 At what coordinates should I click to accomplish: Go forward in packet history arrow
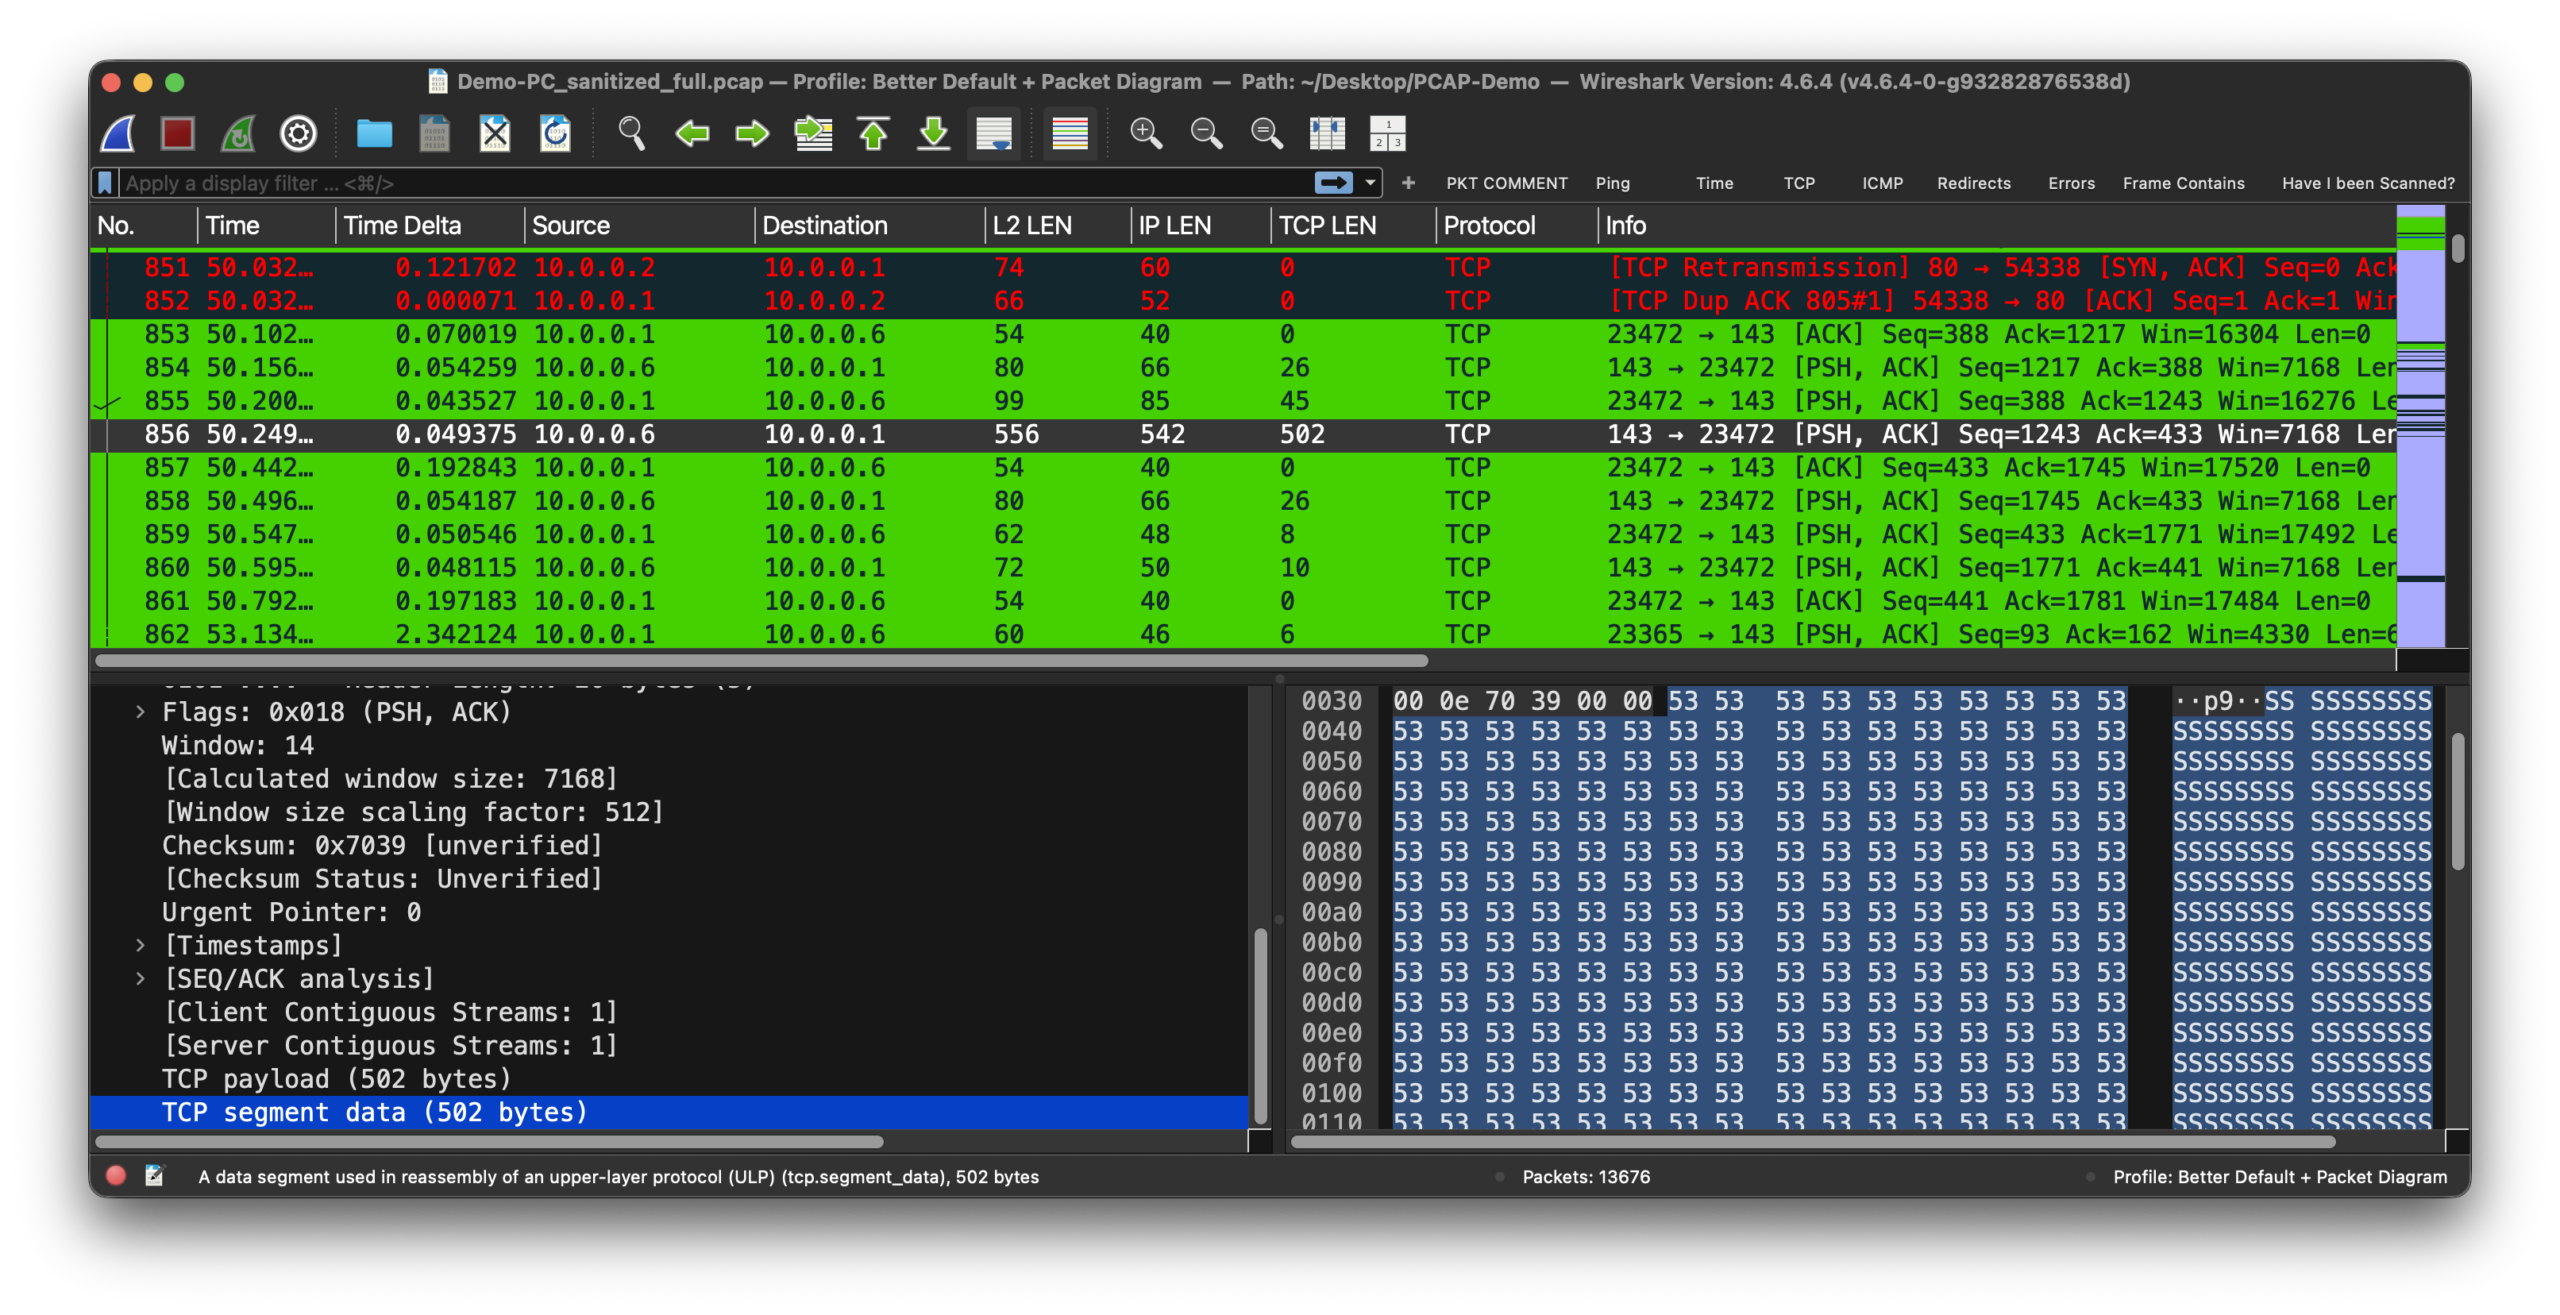coord(752,133)
